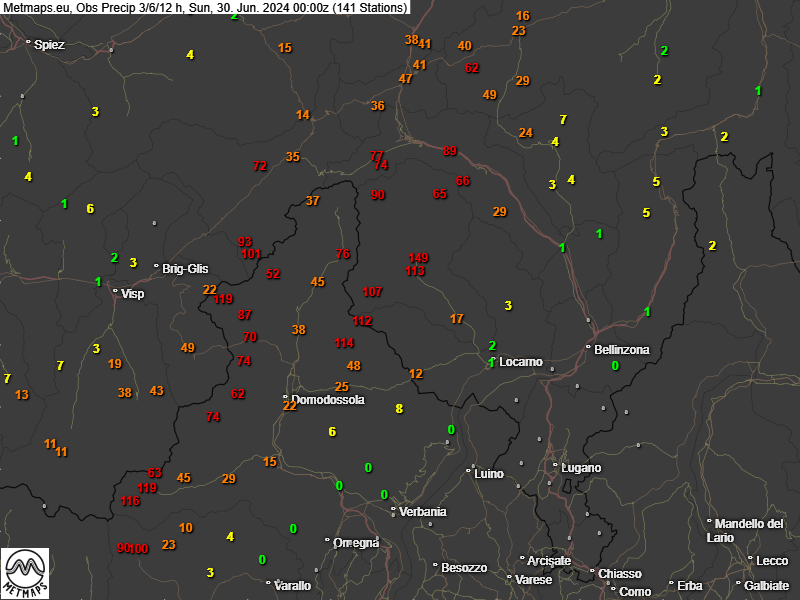Select the Lecco city label
The height and width of the screenshot is (600, 800).
click(x=772, y=561)
